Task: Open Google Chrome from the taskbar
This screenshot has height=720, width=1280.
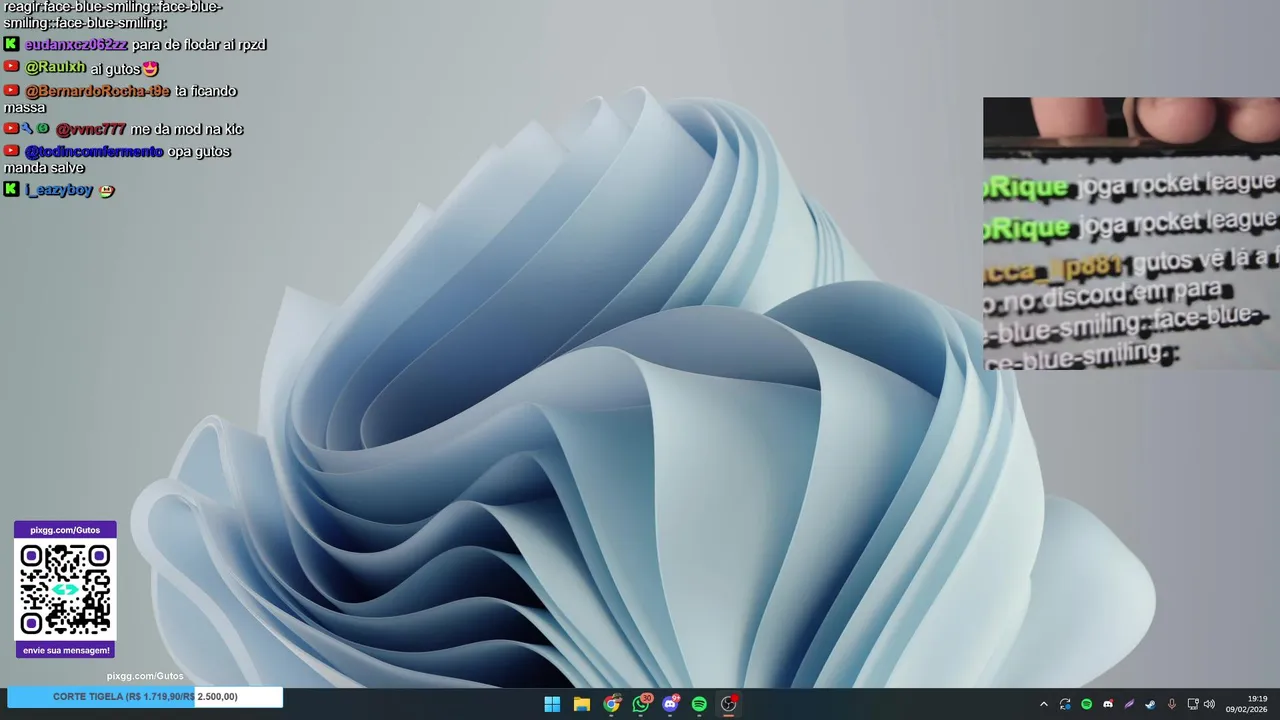Action: coord(611,704)
